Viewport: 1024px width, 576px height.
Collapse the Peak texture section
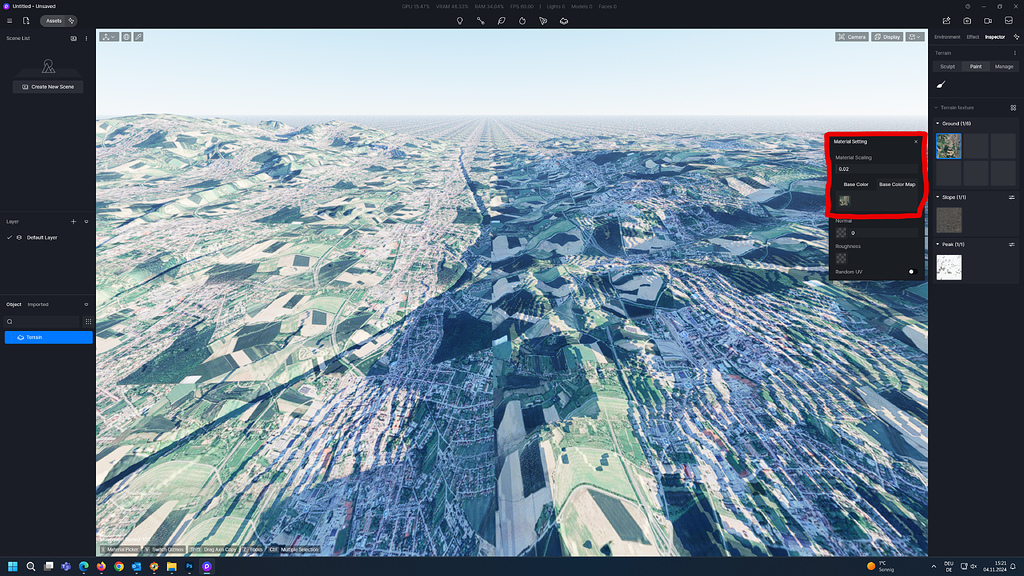(937, 244)
